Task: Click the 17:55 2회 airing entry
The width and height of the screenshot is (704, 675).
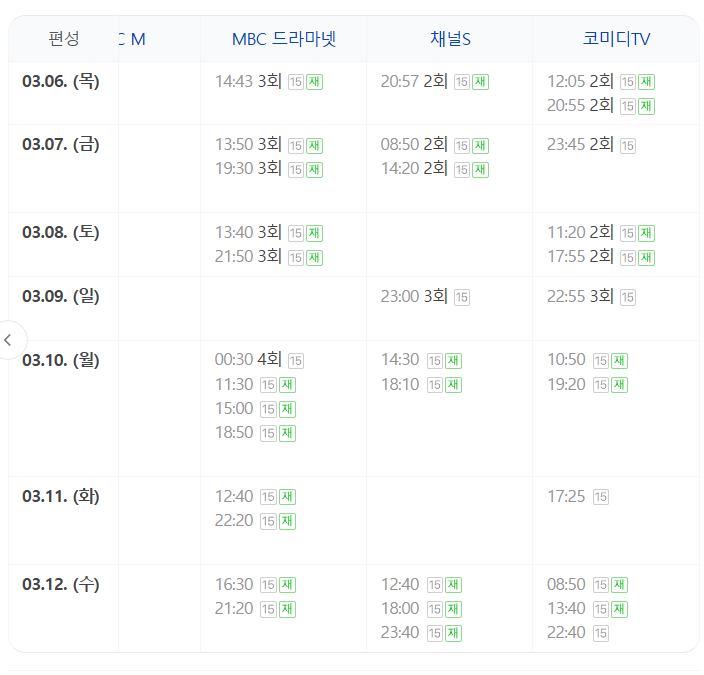Action: click(580, 256)
